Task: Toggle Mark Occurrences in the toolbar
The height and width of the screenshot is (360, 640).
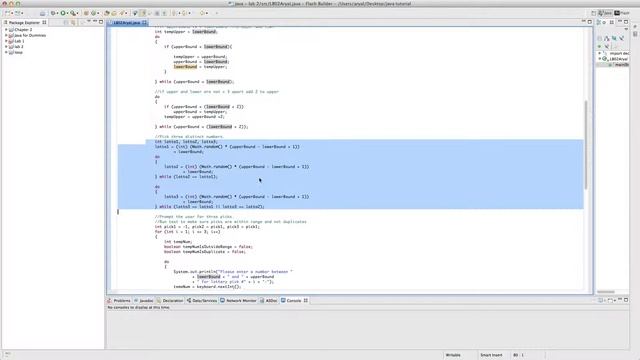Action: point(135,13)
